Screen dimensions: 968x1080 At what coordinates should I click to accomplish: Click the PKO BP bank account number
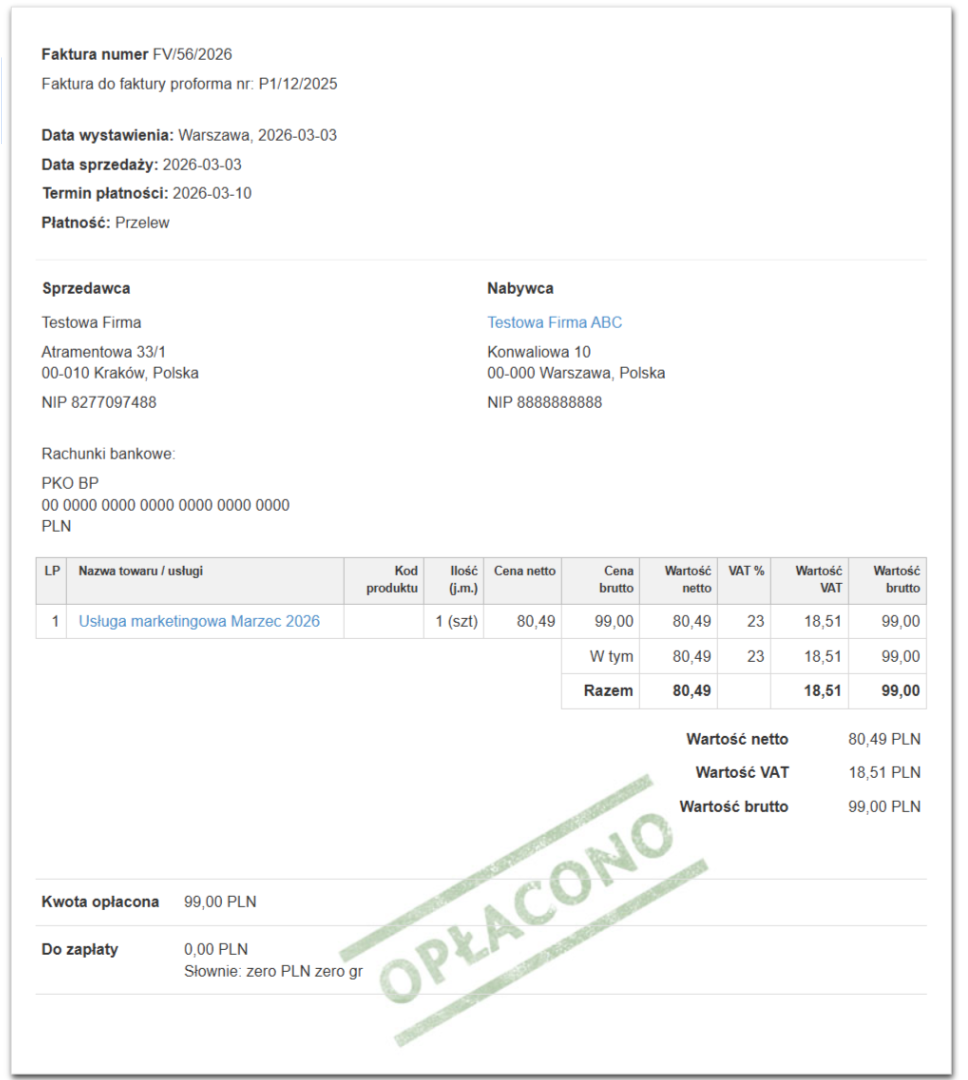pyautogui.click(x=165, y=506)
